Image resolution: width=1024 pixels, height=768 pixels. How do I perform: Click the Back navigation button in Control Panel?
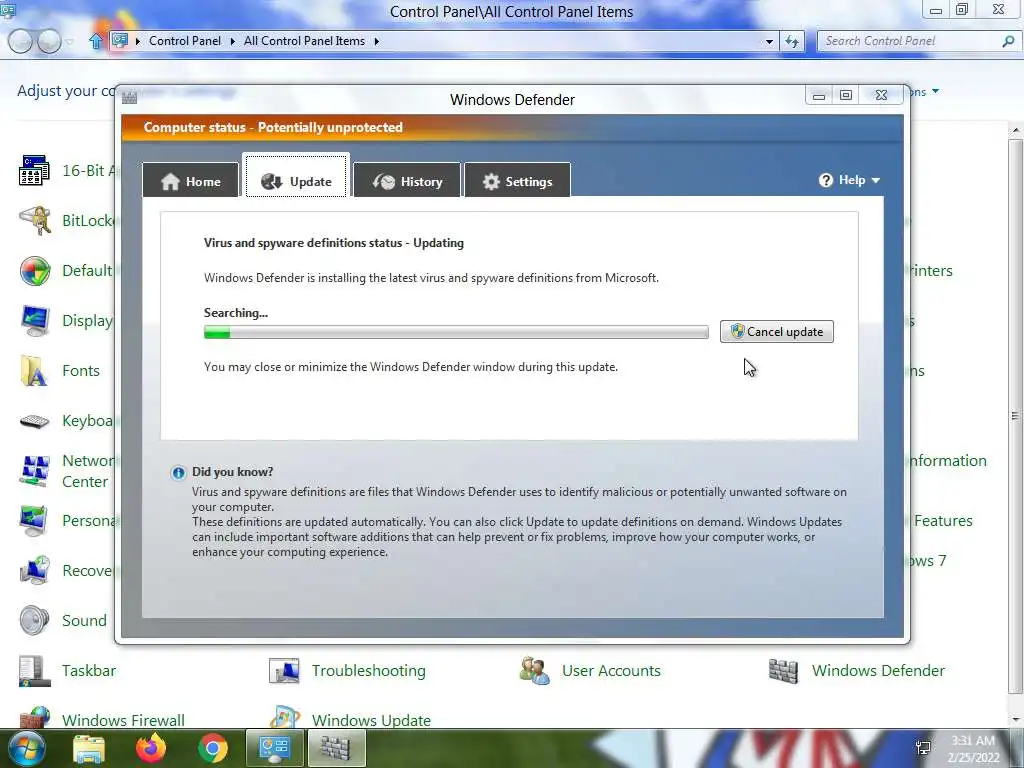click(20, 41)
